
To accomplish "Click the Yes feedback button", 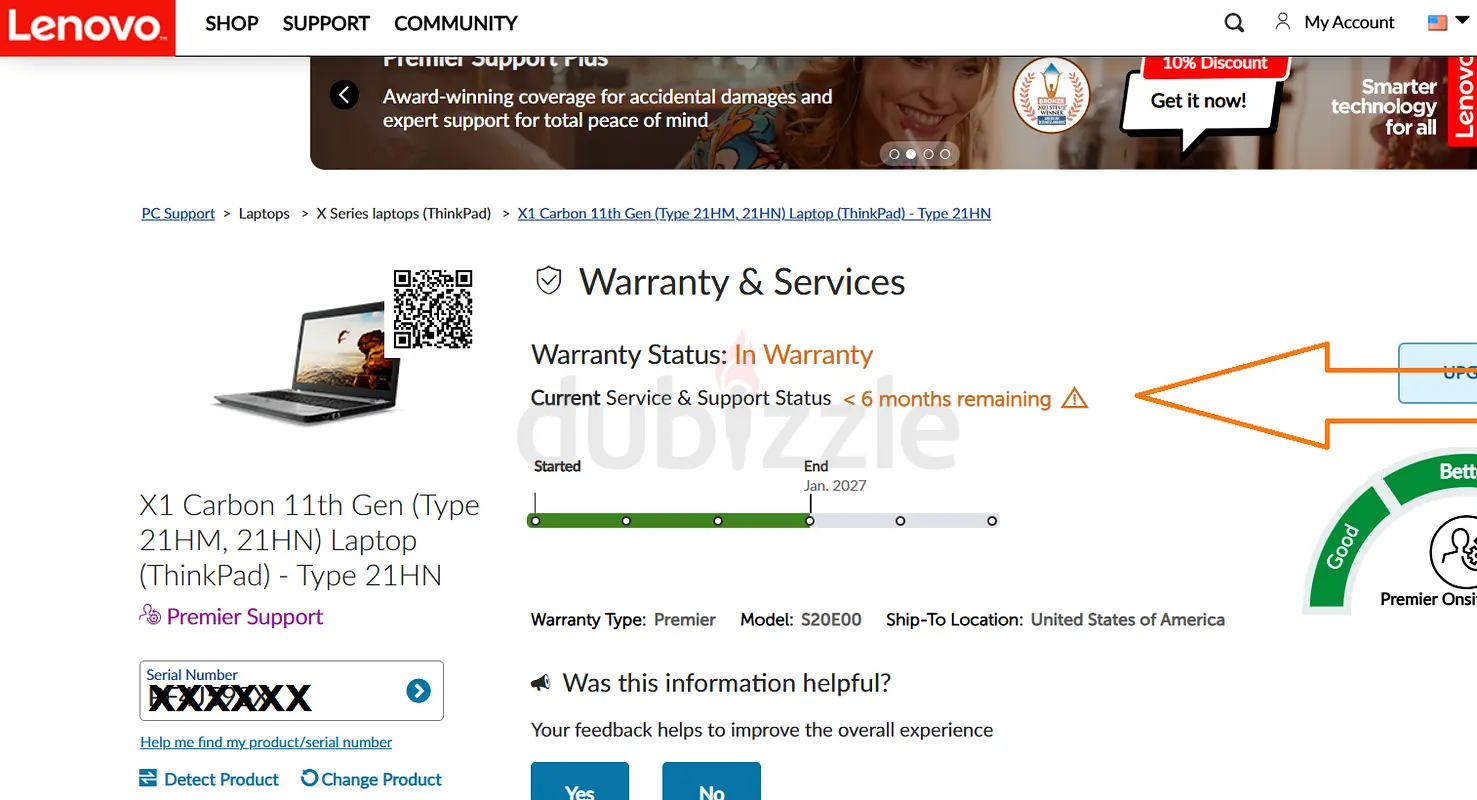I will [x=580, y=781].
